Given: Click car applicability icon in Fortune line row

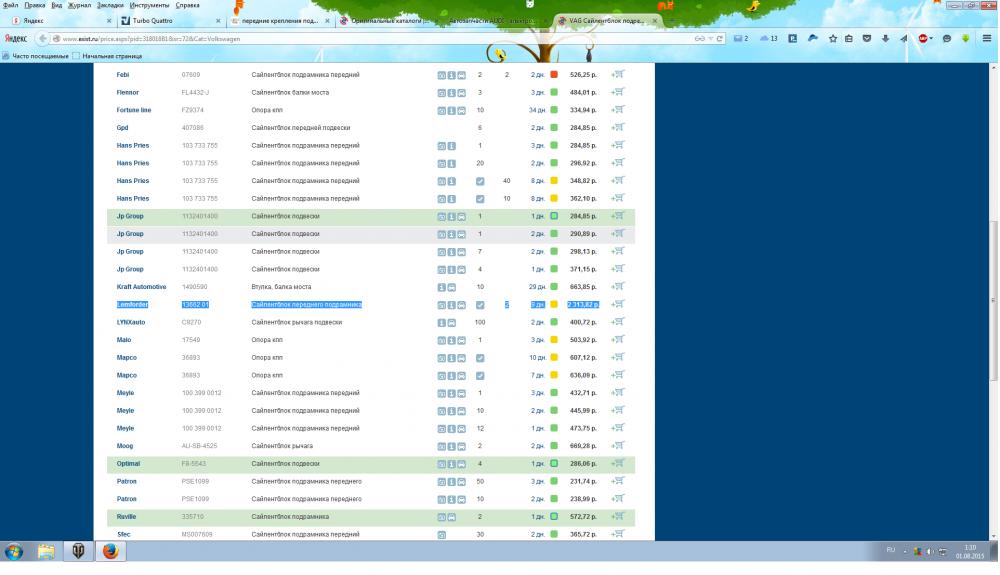Looking at the screenshot, I should point(461,110).
